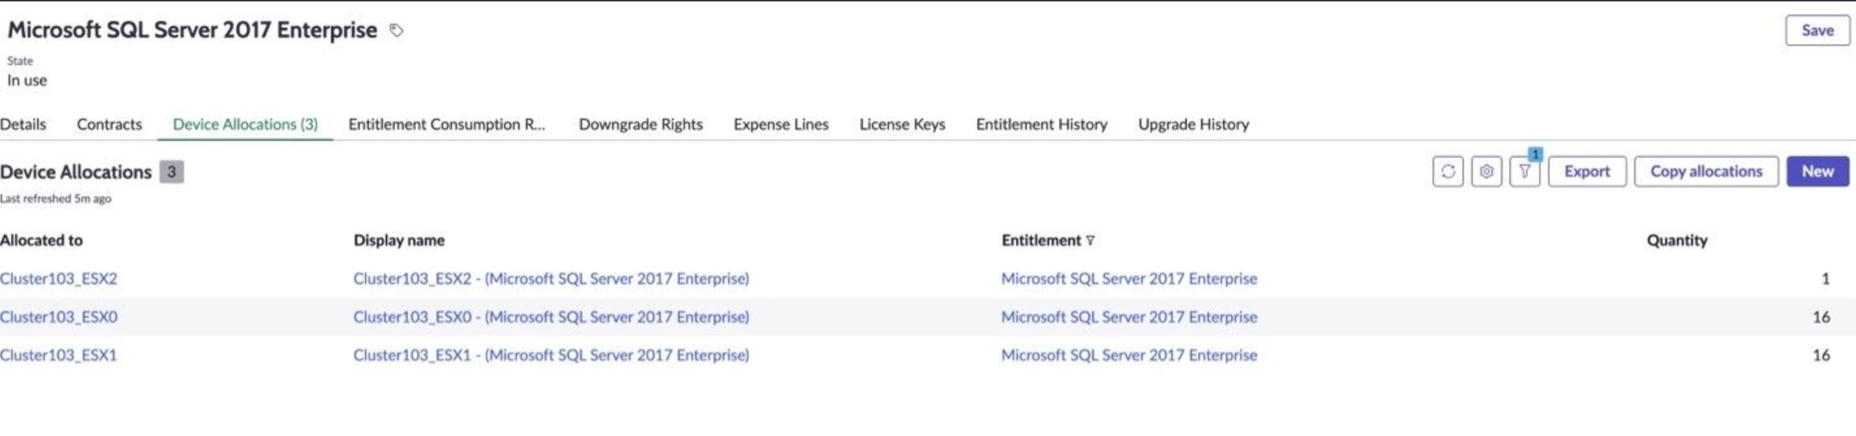Switch to the Details tab
The width and height of the screenshot is (1856, 436).
(23, 124)
